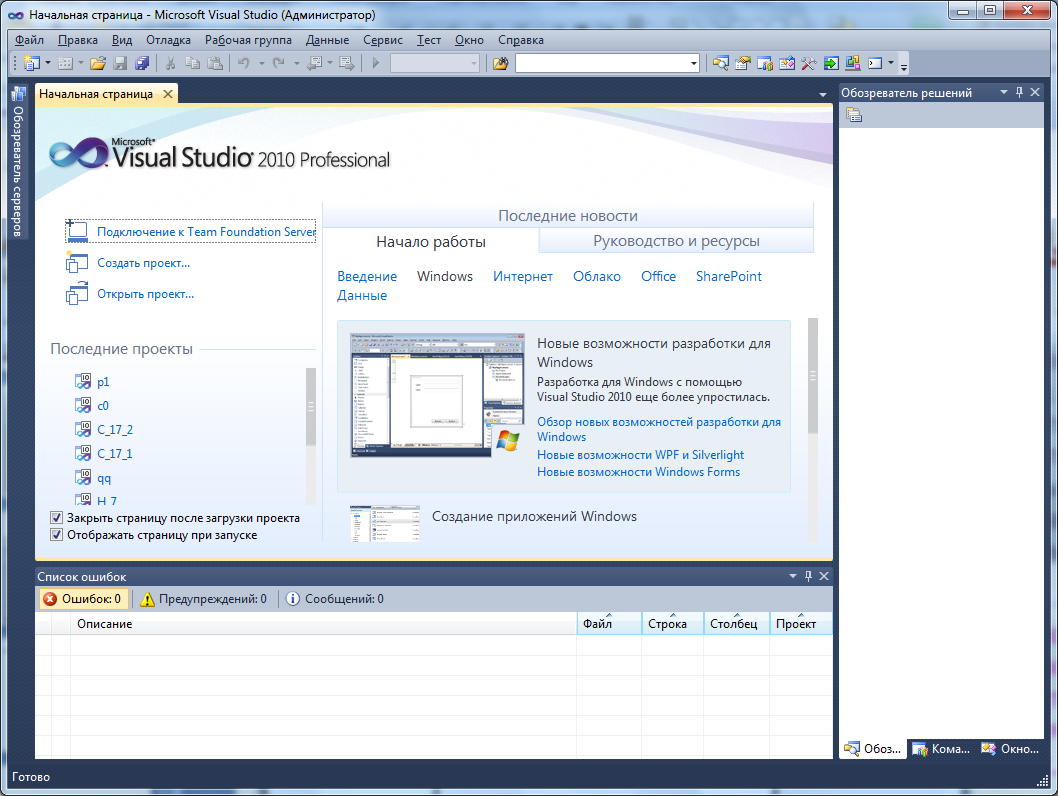Viewport: 1058px width, 796px height.
Task: Click the Paste clipboard icon
Action: pos(215,63)
